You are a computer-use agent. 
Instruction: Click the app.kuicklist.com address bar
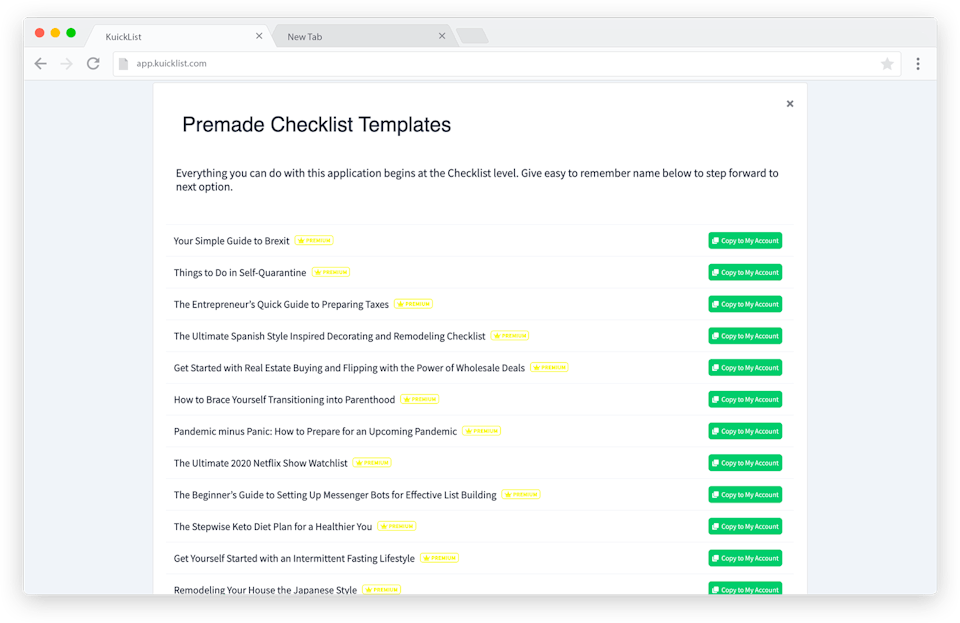click(500, 63)
